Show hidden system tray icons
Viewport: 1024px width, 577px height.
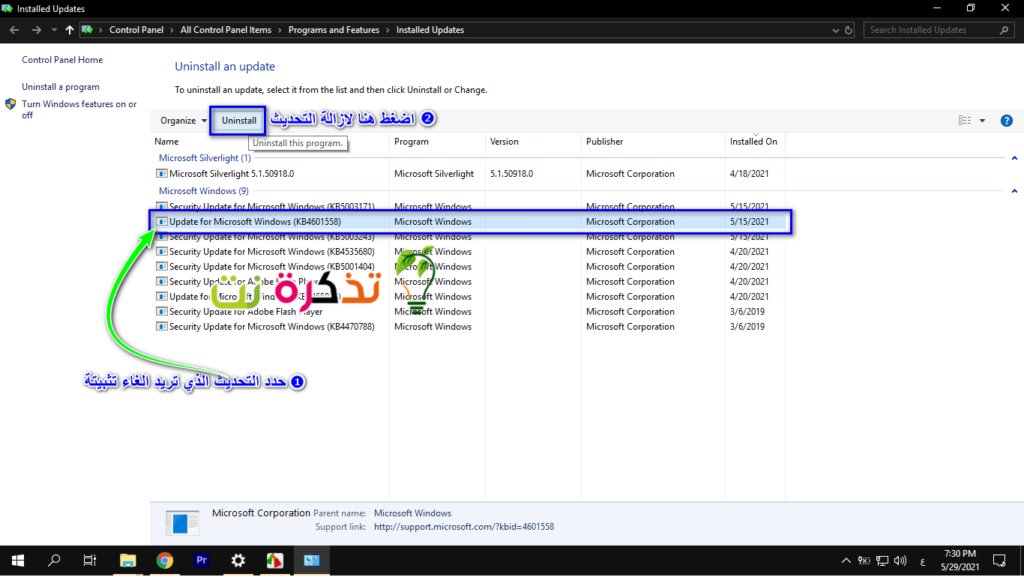click(x=846, y=561)
